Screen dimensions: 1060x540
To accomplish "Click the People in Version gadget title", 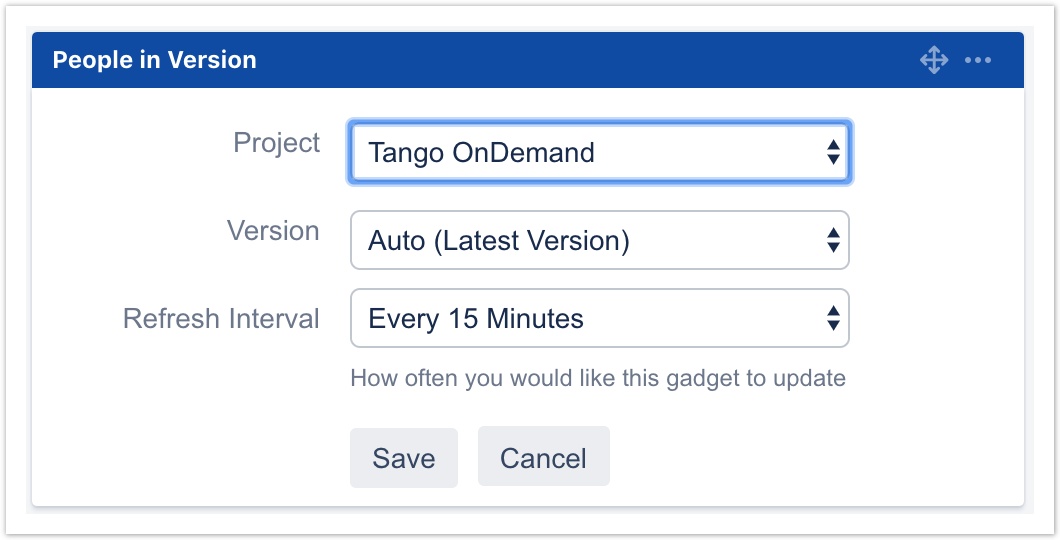I will click(154, 60).
